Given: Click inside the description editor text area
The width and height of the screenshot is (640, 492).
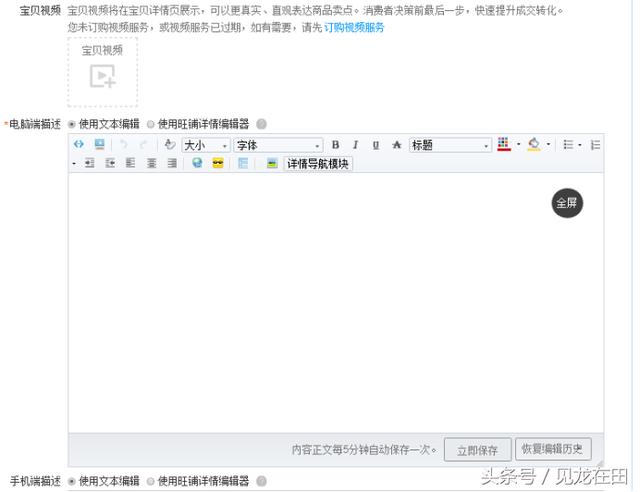Looking at the screenshot, I should (x=336, y=302).
